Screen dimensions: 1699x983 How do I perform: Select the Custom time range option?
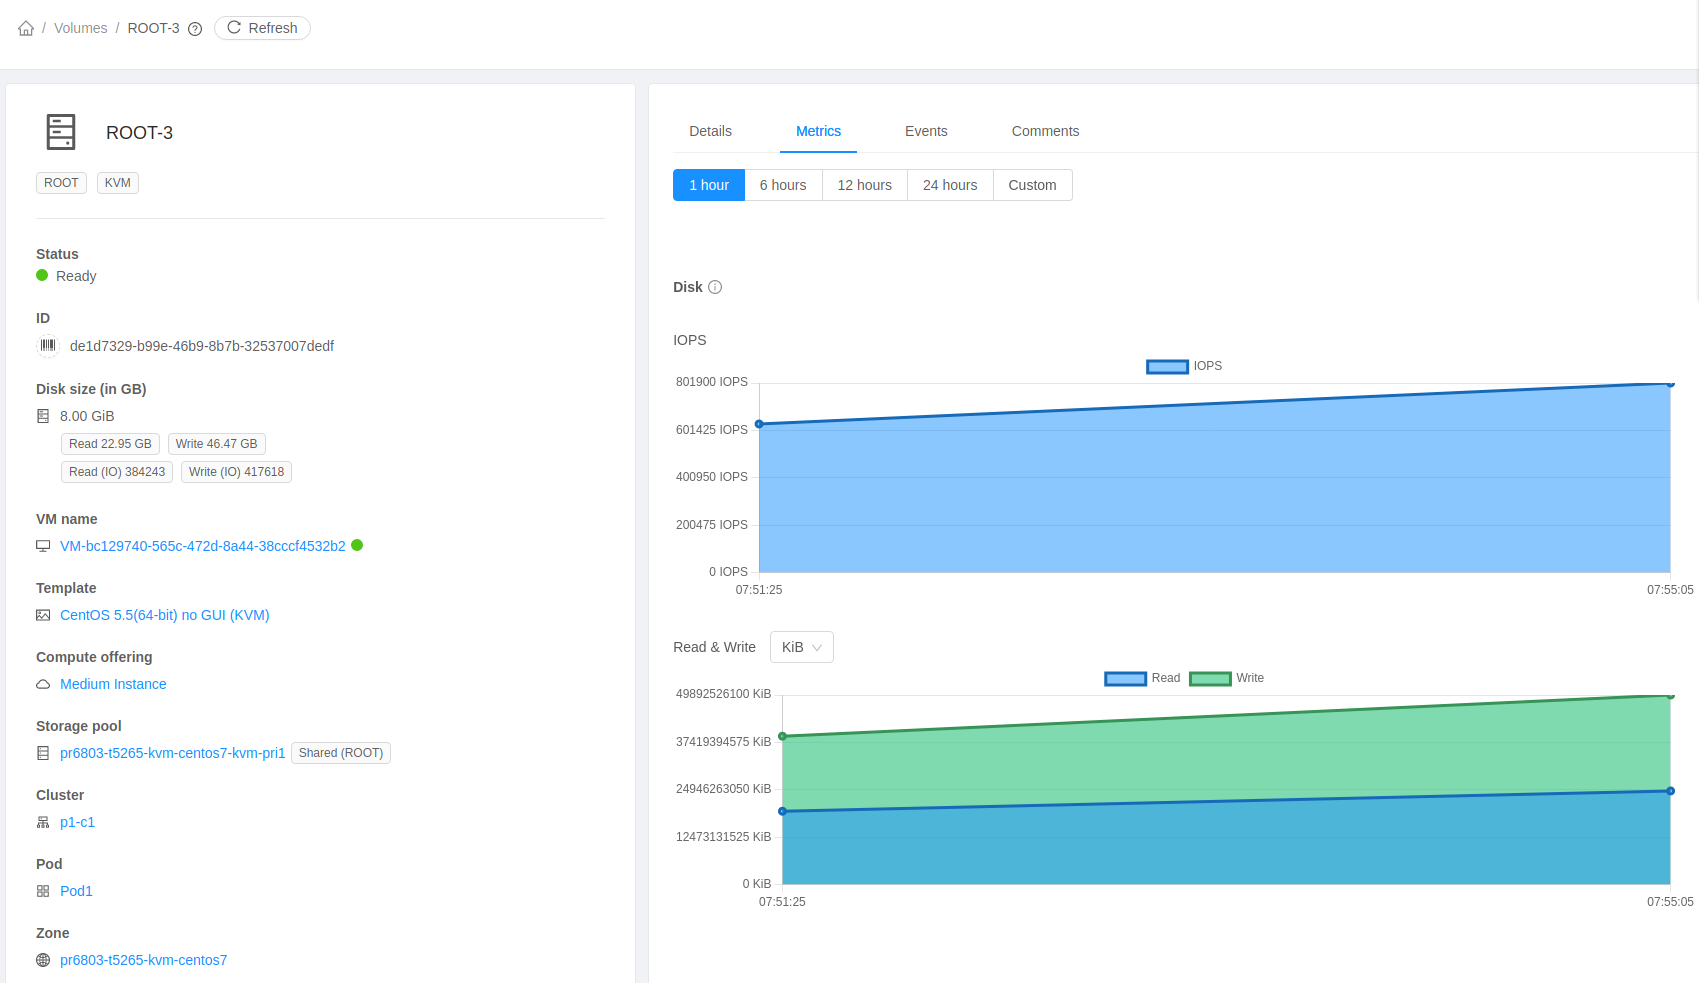click(x=1032, y=185)
